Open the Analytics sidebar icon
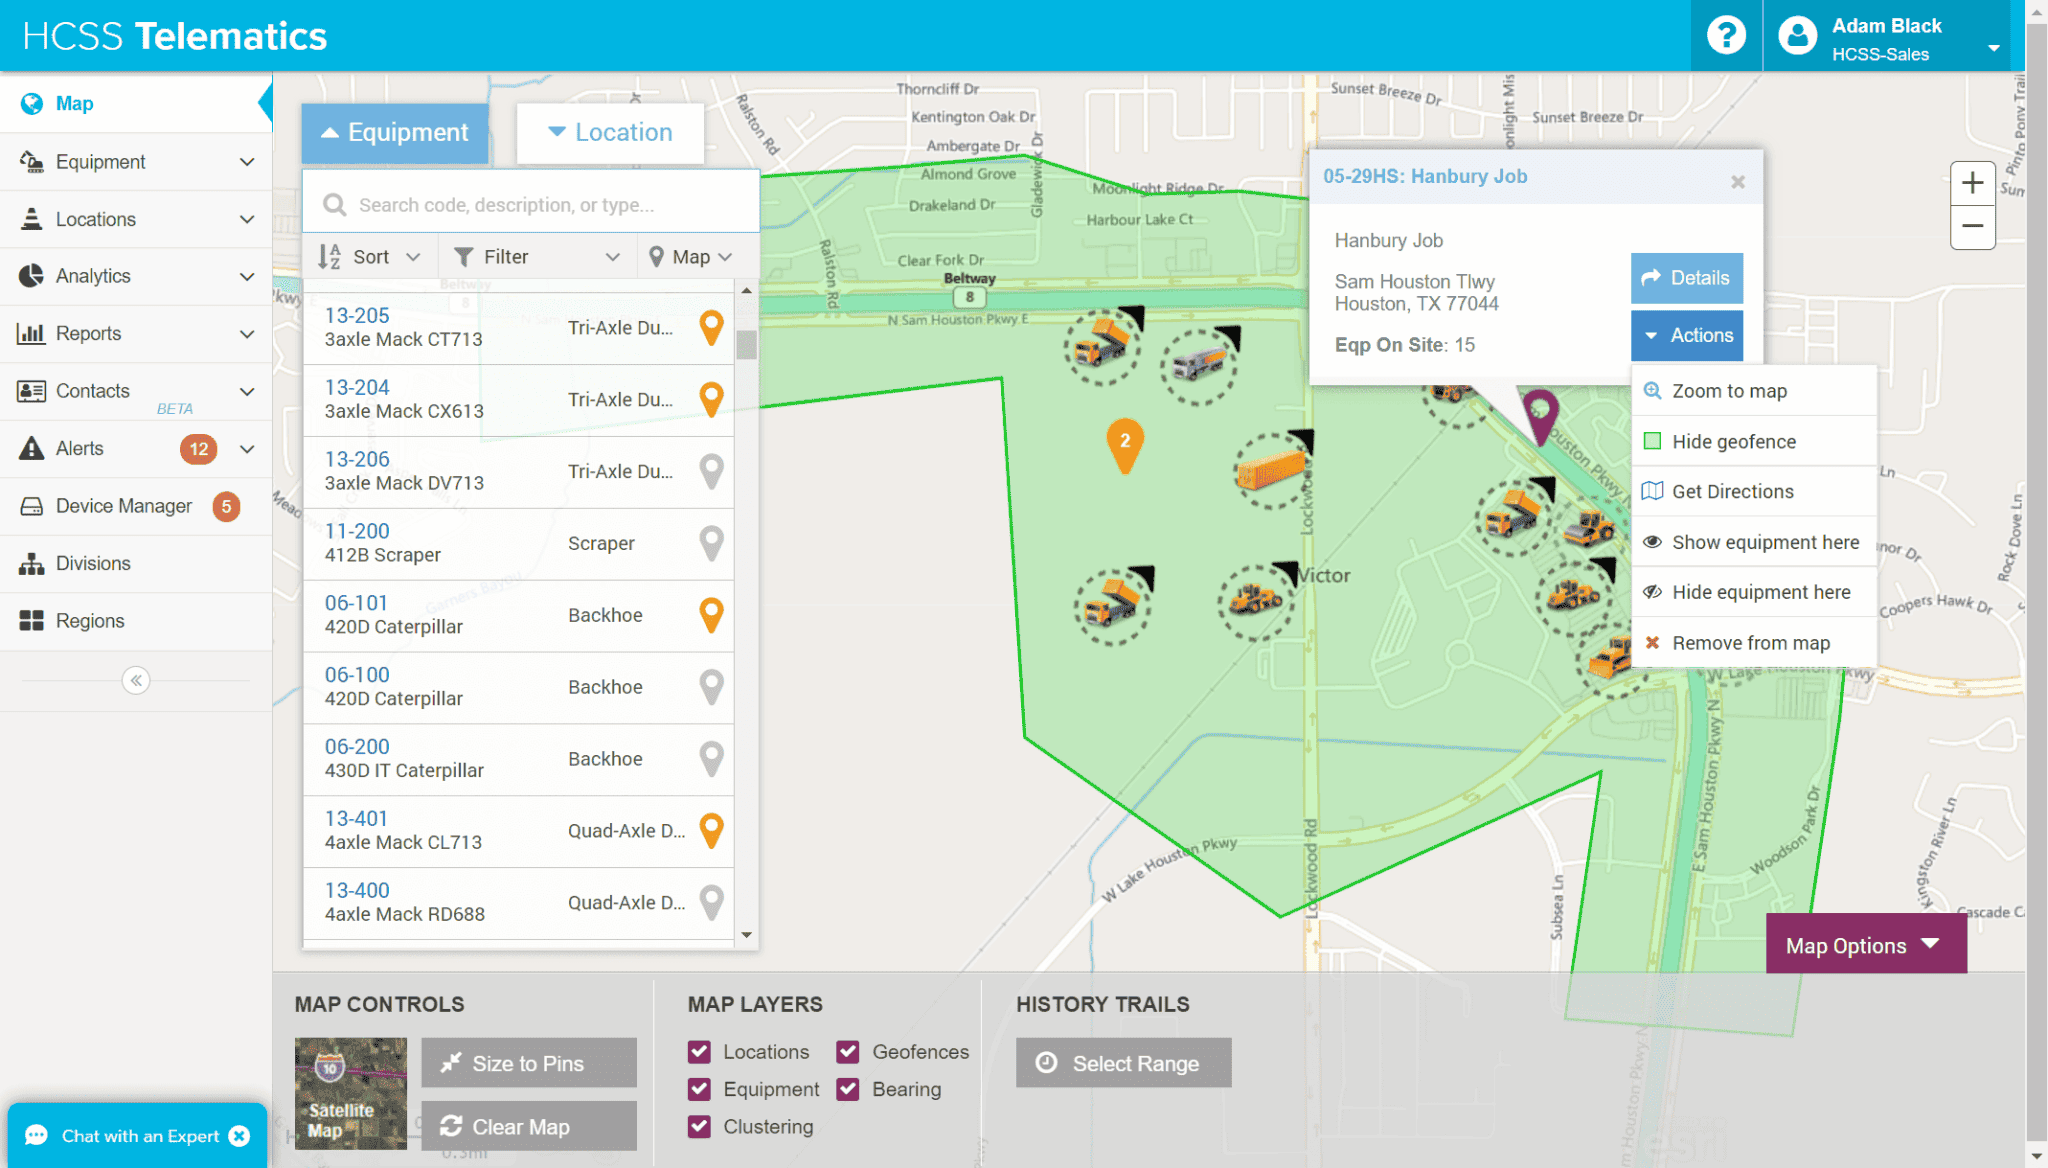The height and width of the screenshot is (1168, 2048). (x=31, y=276)
